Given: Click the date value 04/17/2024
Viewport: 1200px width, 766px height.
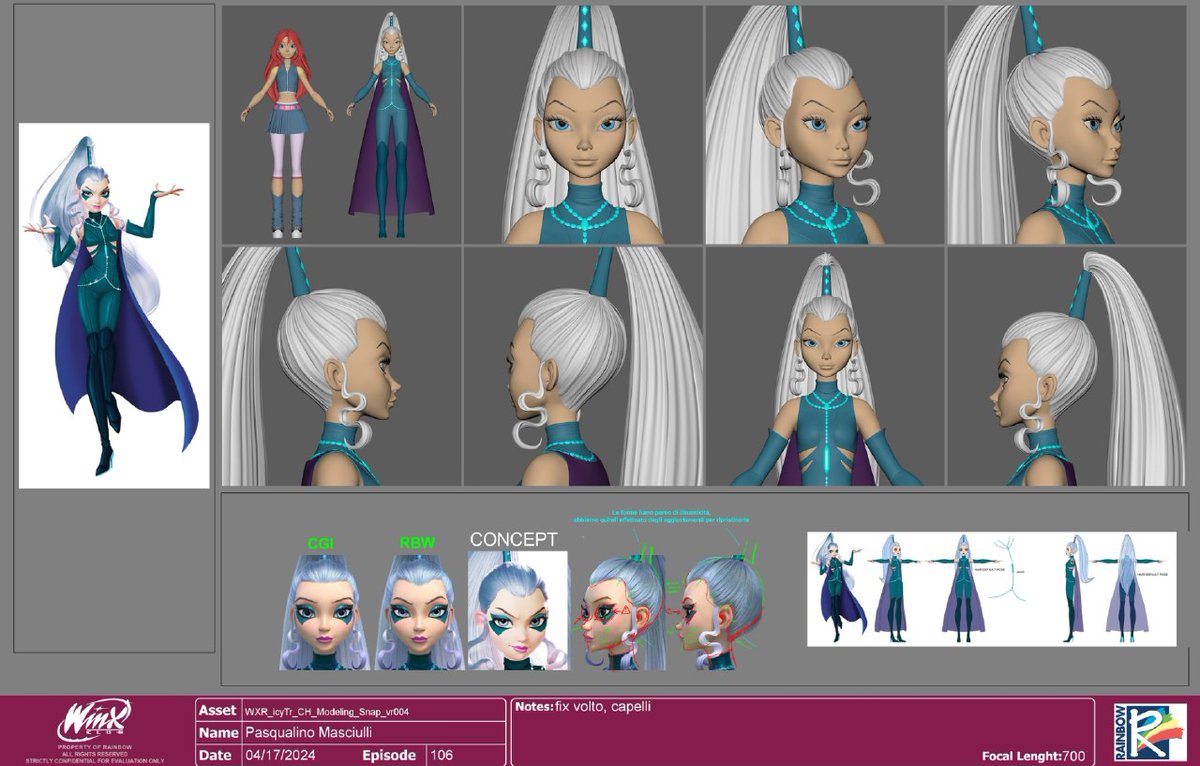Looking at the screenshot, I should click(x=282, y=756).
